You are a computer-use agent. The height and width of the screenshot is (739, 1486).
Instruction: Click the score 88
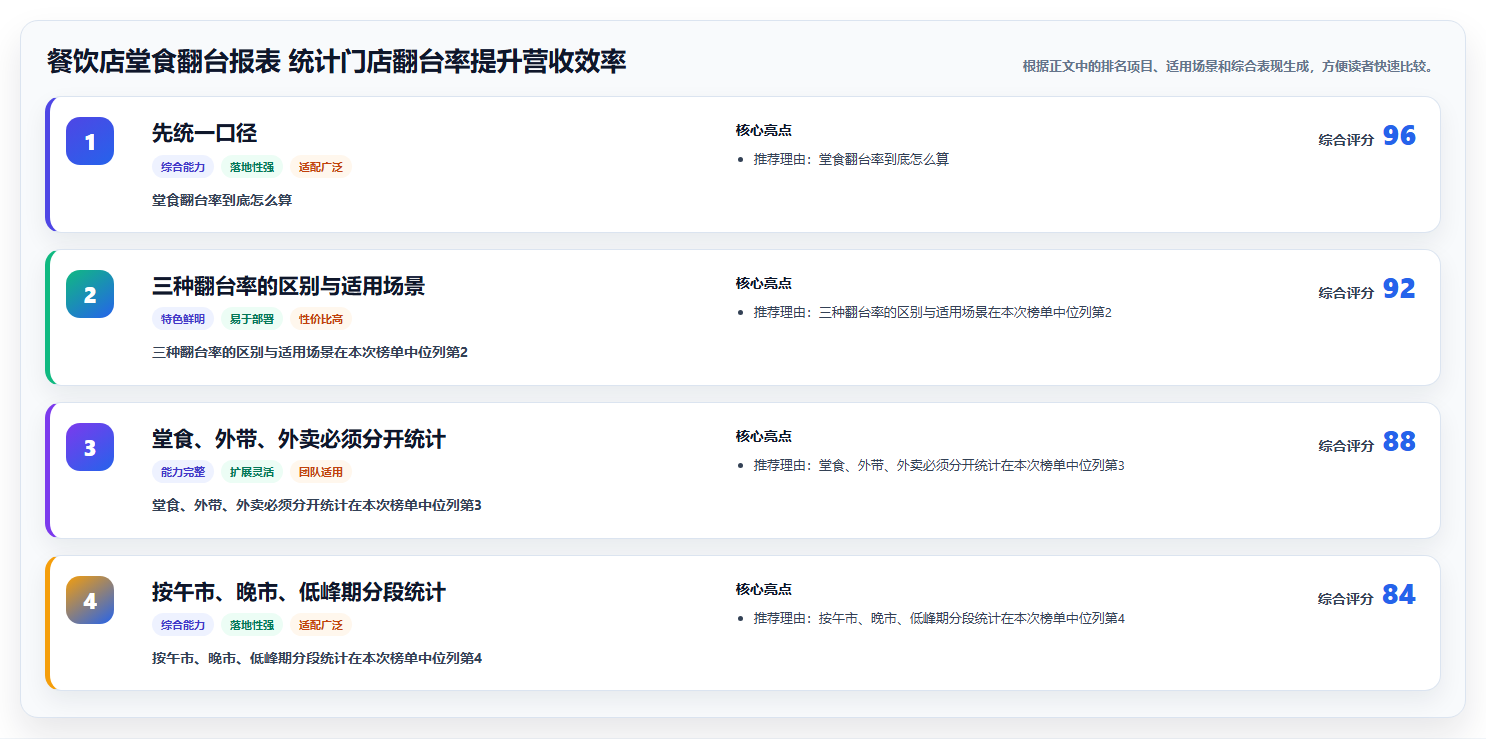tap(1399, 442)
